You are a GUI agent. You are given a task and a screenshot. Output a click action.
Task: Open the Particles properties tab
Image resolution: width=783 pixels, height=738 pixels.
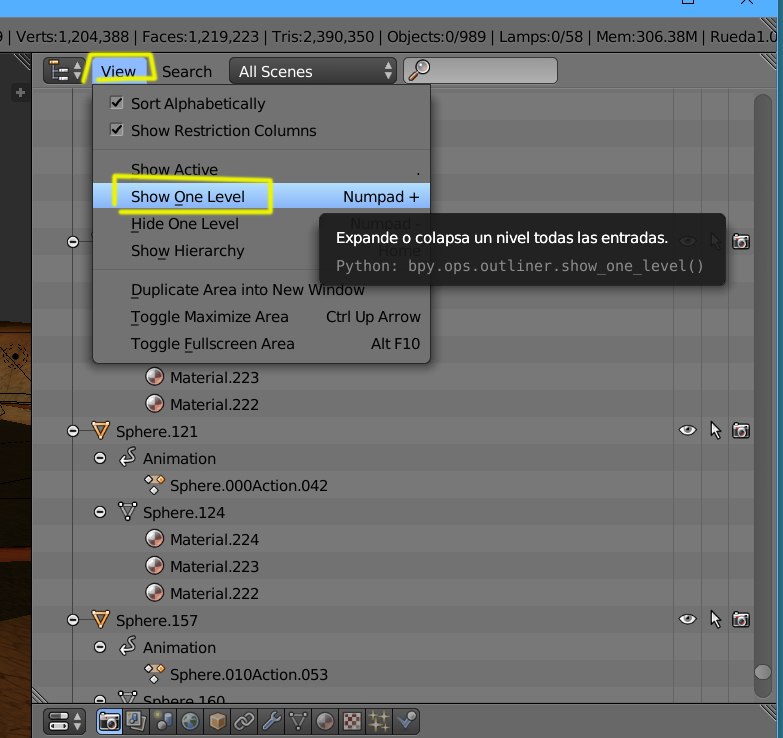[x=379, y=722]
